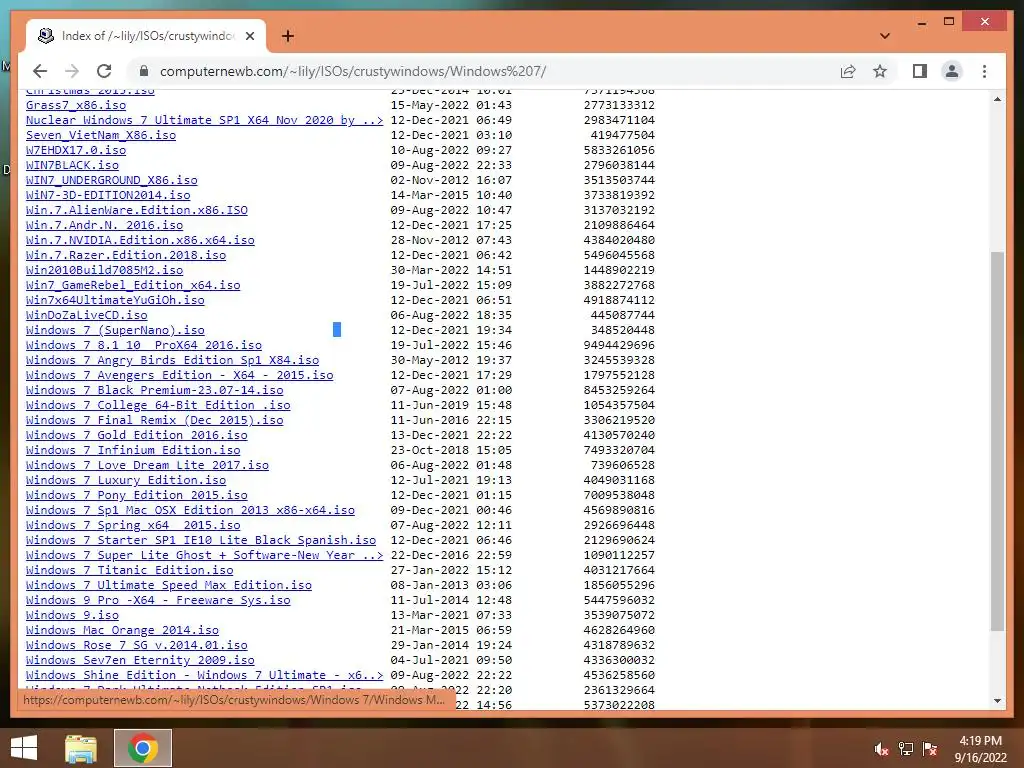The width and height of the screenshot is (1024, 768).
Task: Download Windows 7 Ultimate Speed Max Edition
Action: click(168, 586)
